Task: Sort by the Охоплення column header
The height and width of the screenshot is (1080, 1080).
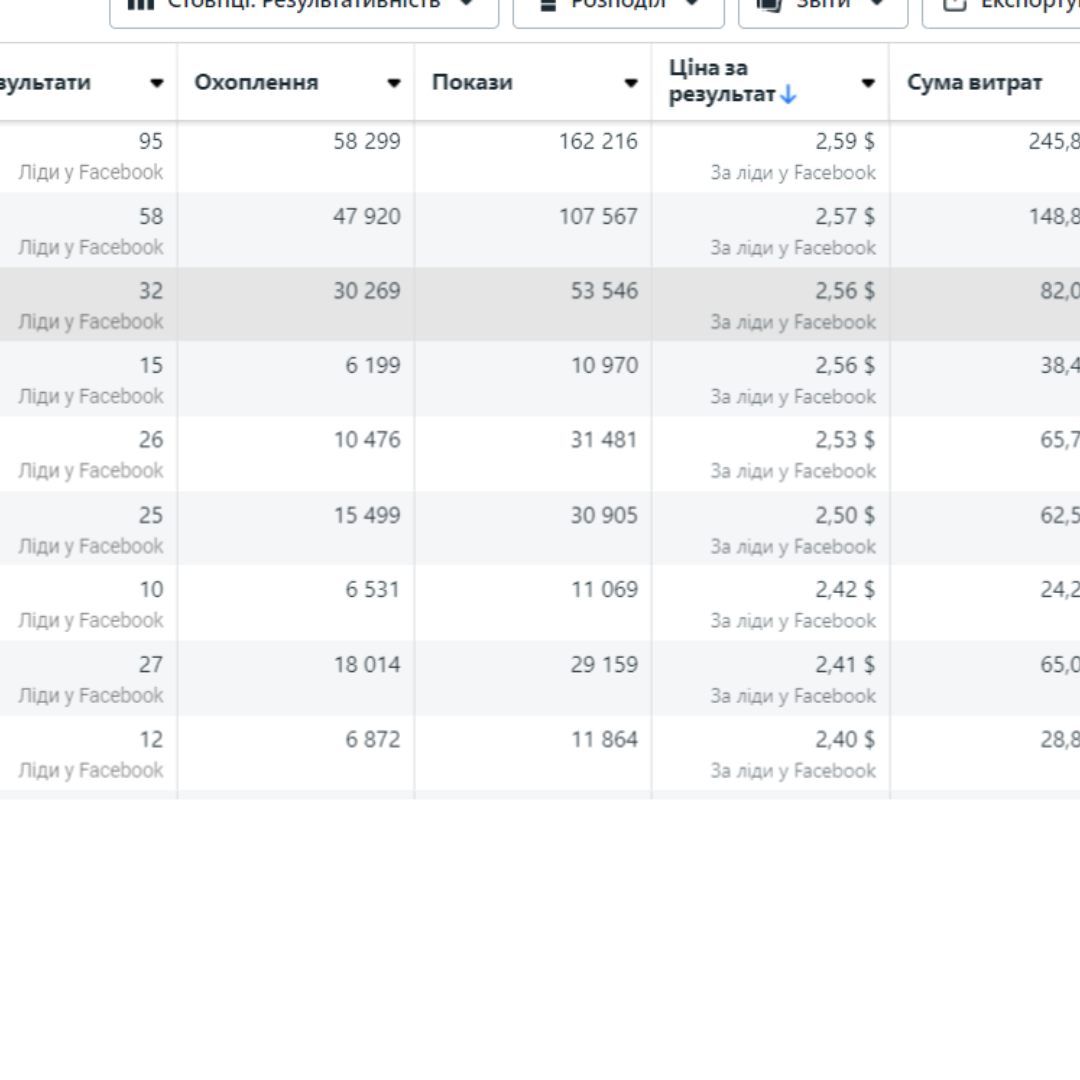Action: point(256,82)
